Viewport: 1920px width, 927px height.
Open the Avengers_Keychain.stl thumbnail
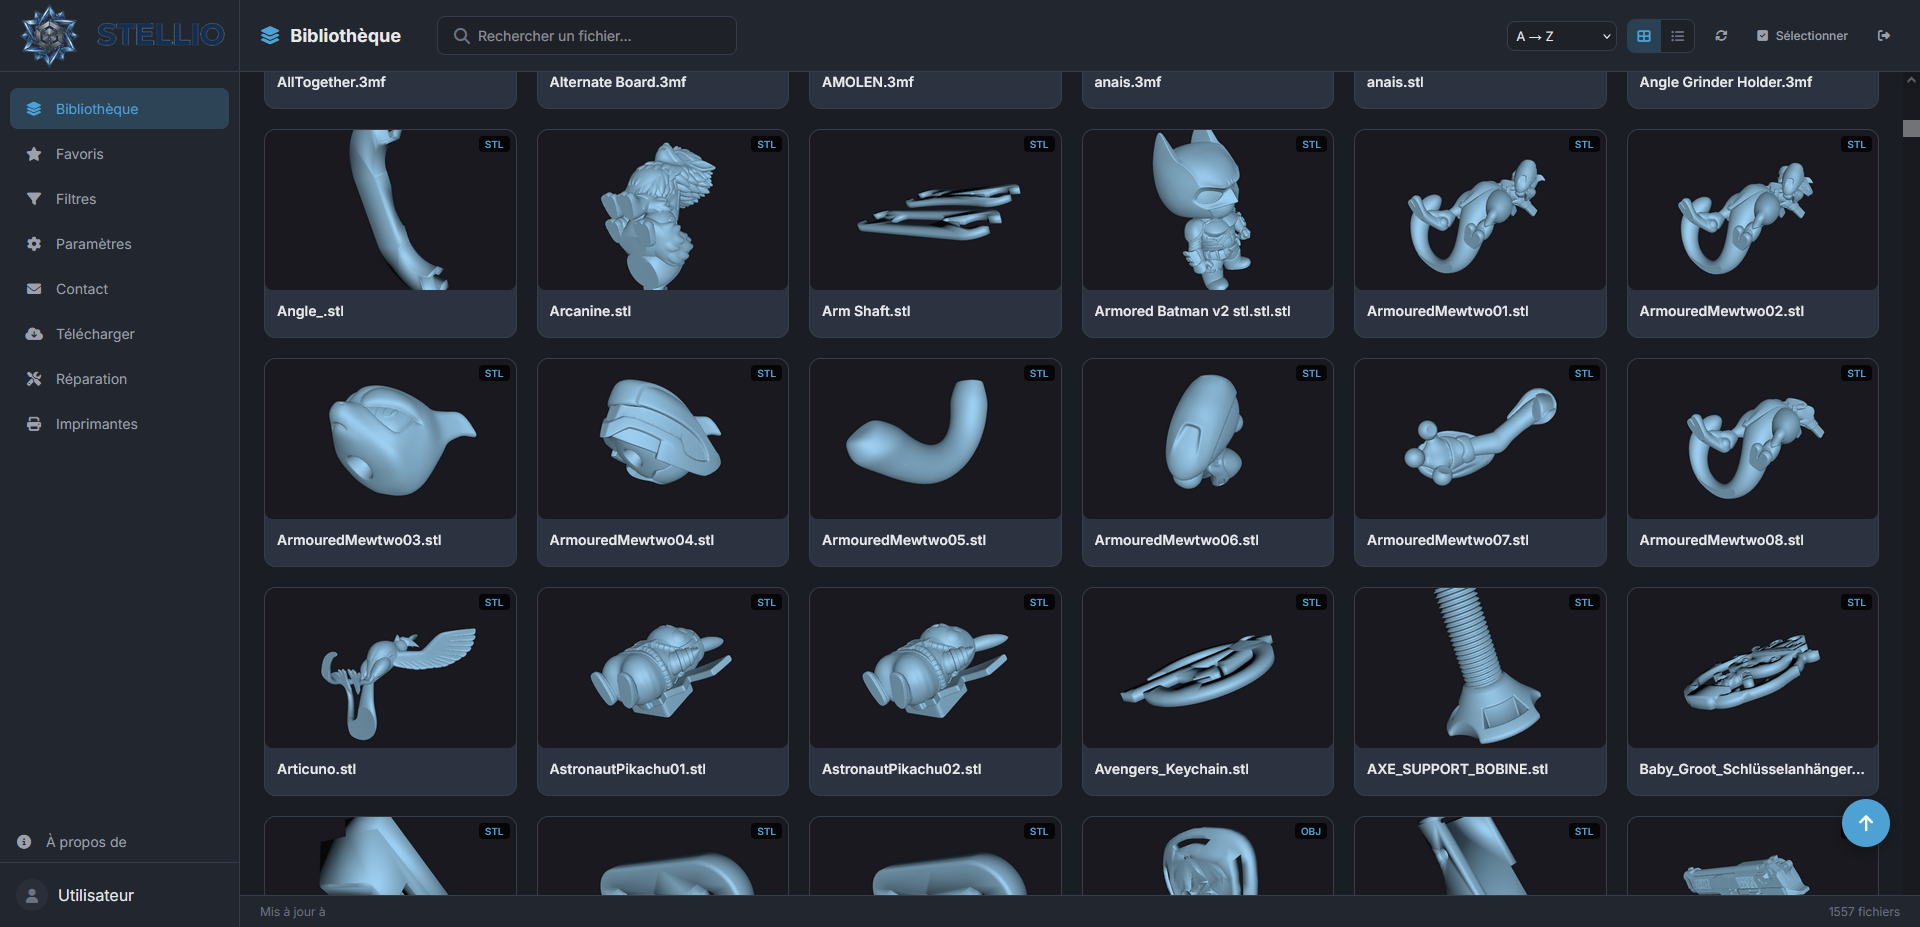click(x=1208, y=668)
